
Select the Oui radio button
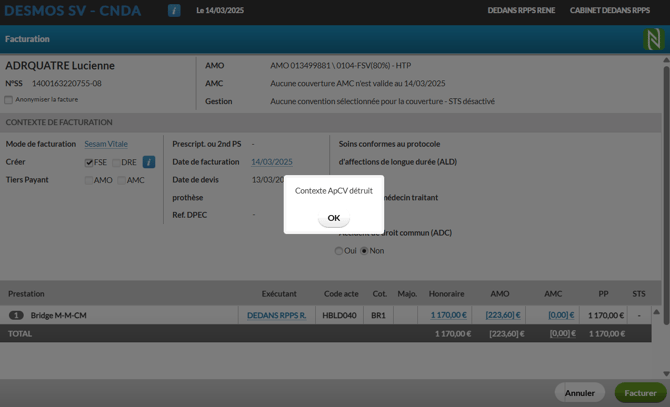[339, 251]
